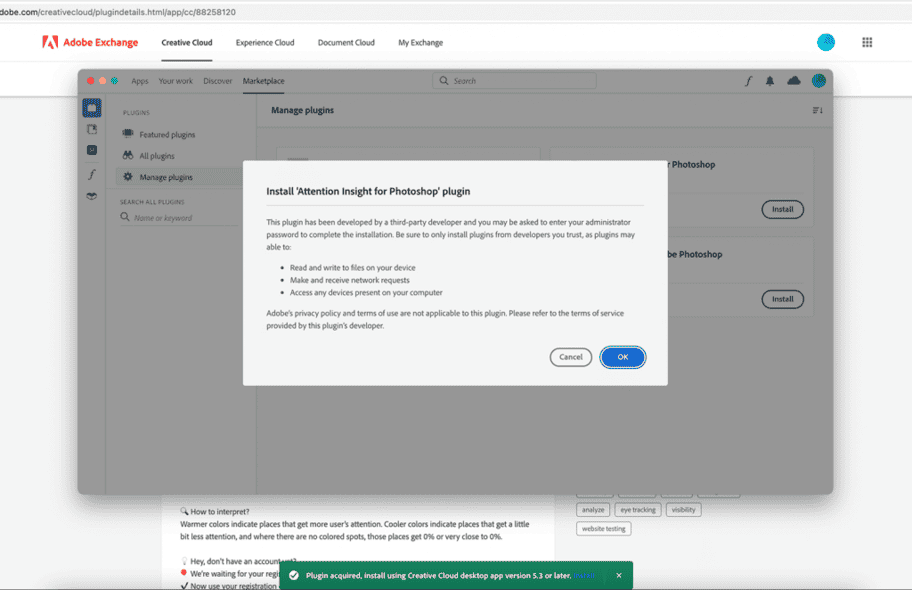This screenshot has width=912, height=590.
Task: Click 'Access any devices present on your computer'
Action: click(x=366, y=293)
